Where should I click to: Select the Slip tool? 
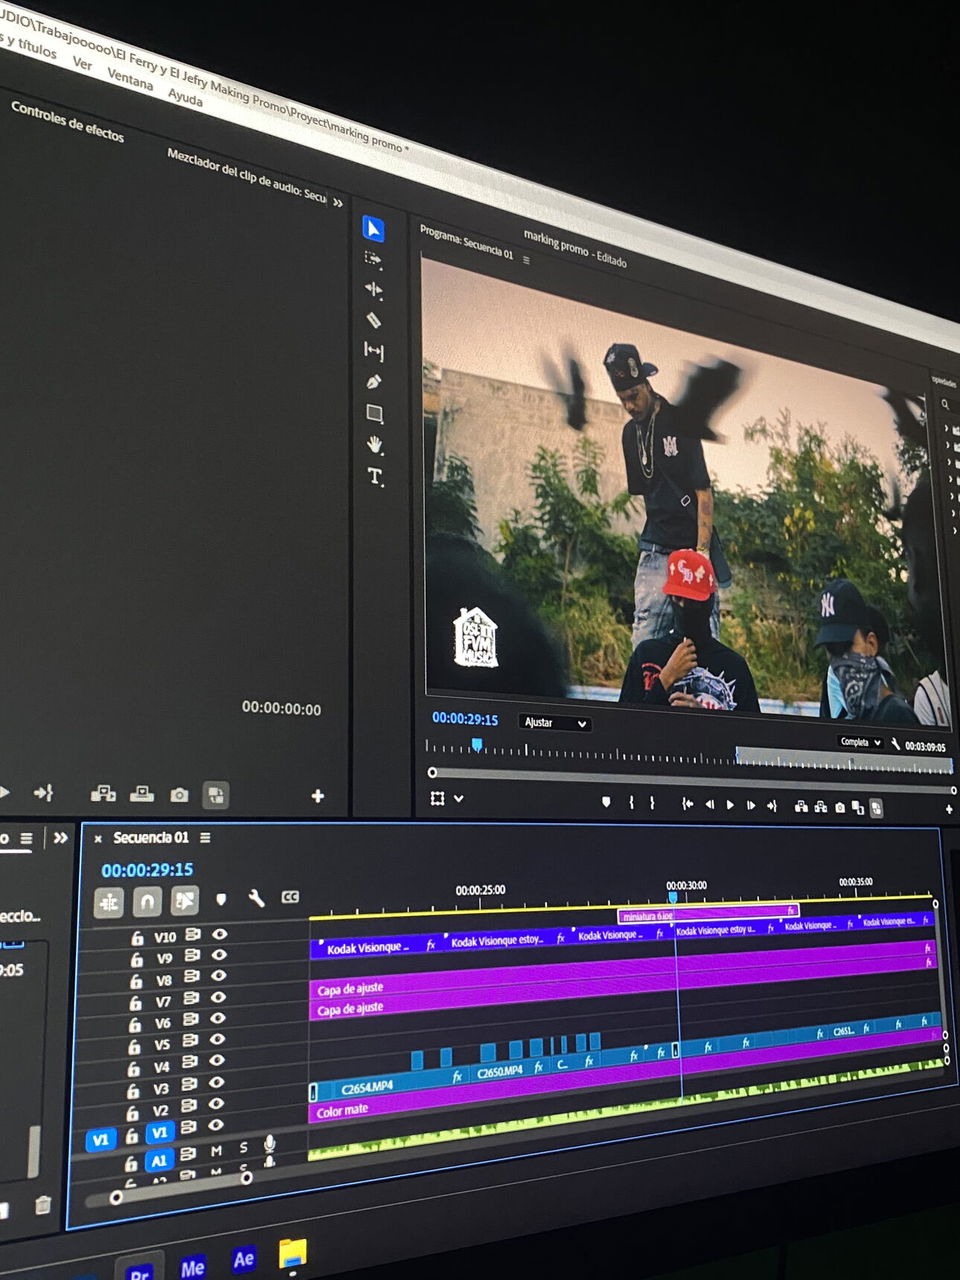374,351
